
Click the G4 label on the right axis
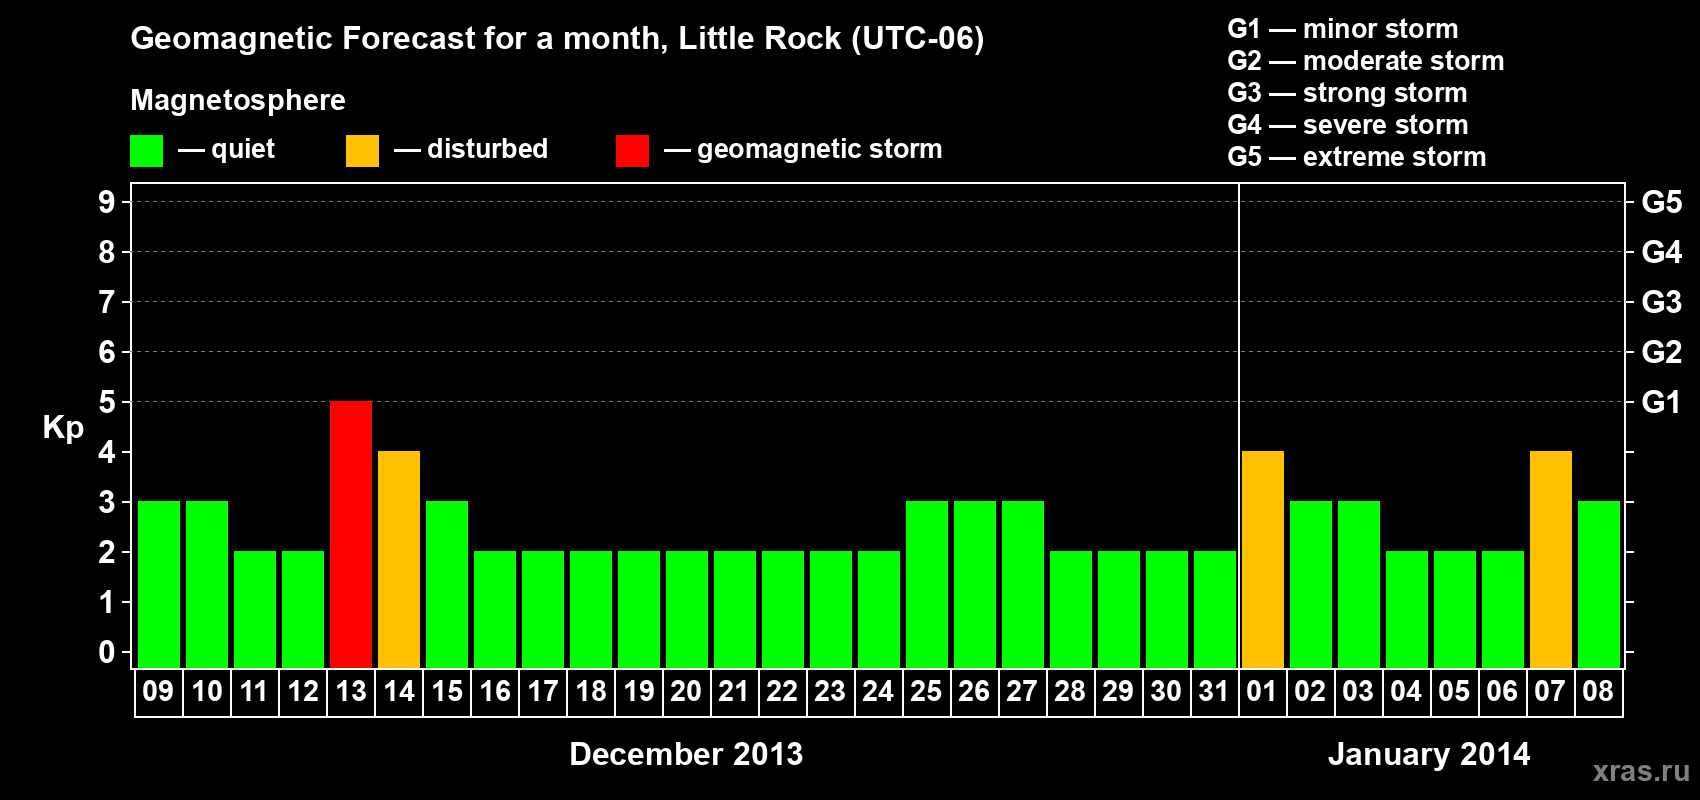[1662, 252]
